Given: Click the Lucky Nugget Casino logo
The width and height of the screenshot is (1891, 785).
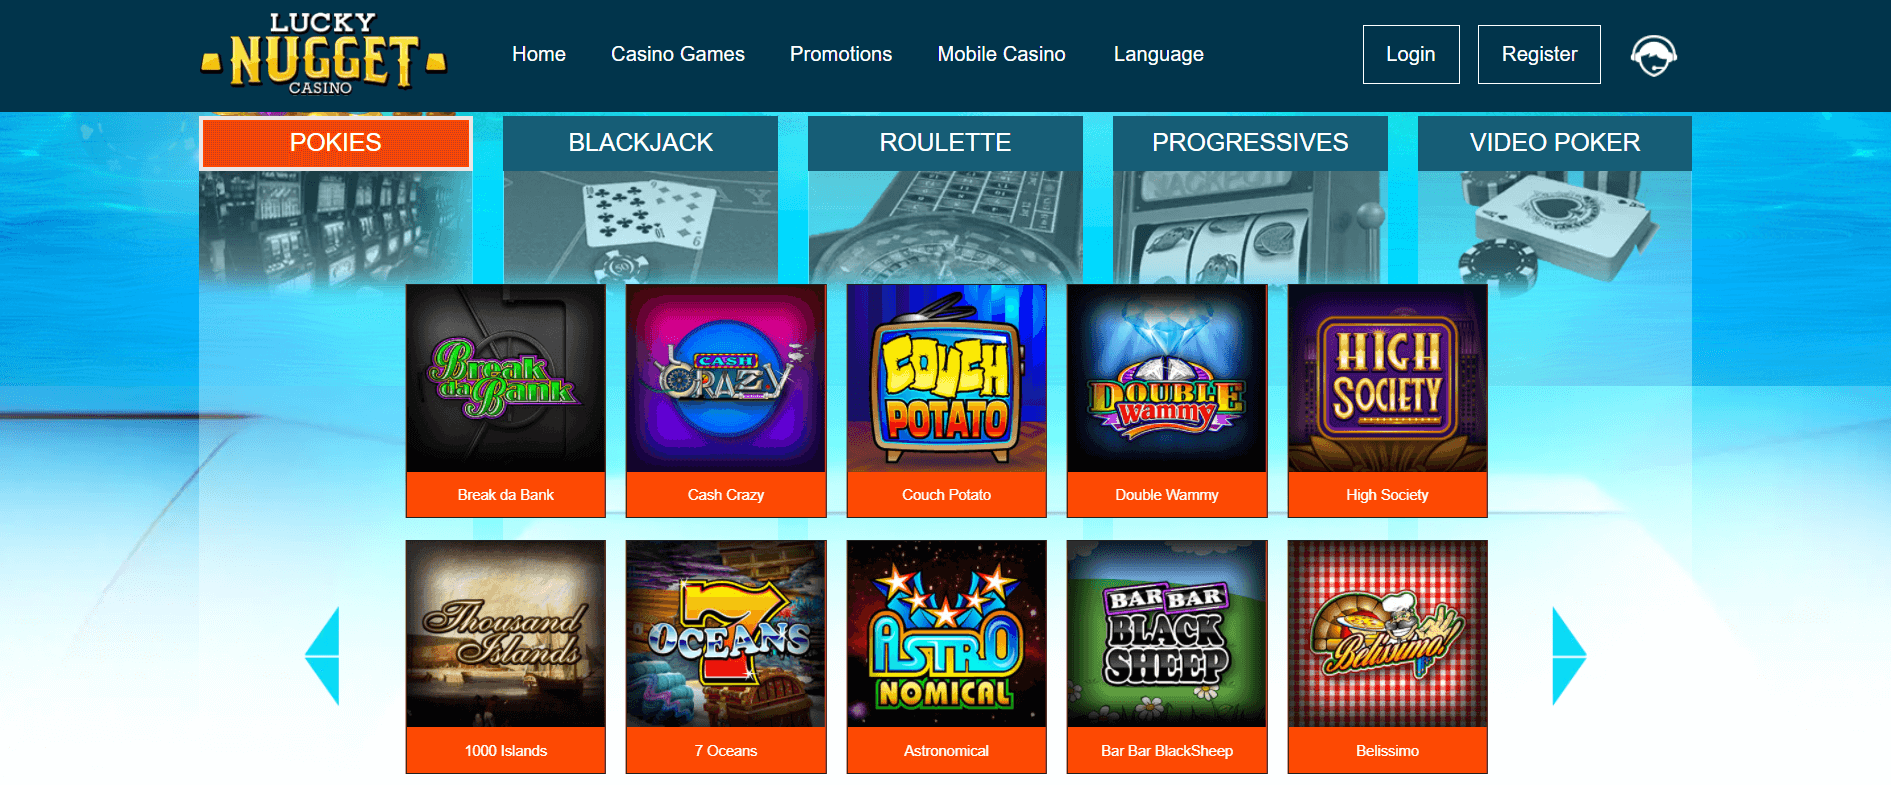Looking at the screenshot, I should tap(324, 55).
